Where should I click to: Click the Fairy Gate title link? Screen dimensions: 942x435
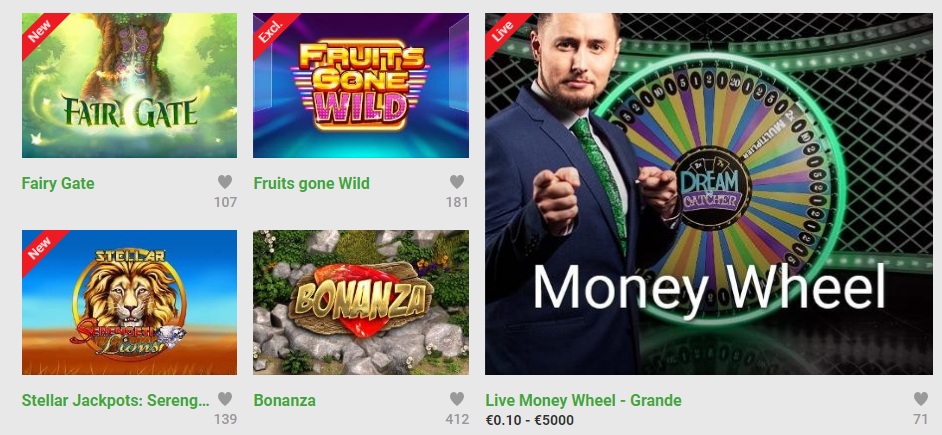(x=58, y=183)
